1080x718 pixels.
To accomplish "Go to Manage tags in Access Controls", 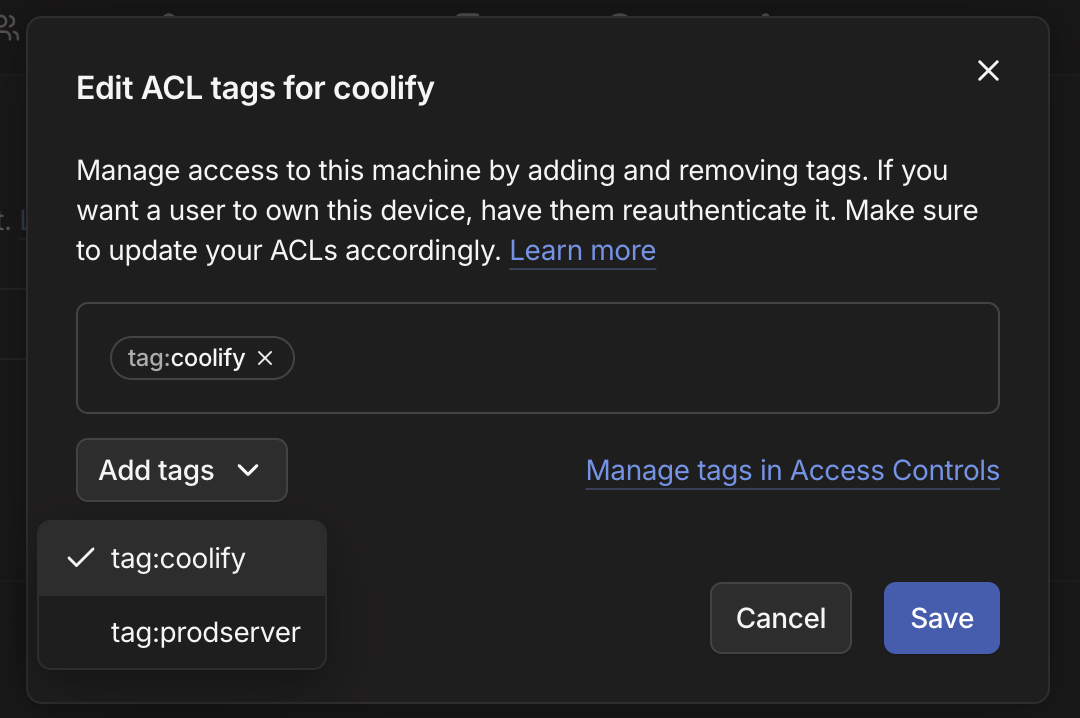I will click(792, 470).
